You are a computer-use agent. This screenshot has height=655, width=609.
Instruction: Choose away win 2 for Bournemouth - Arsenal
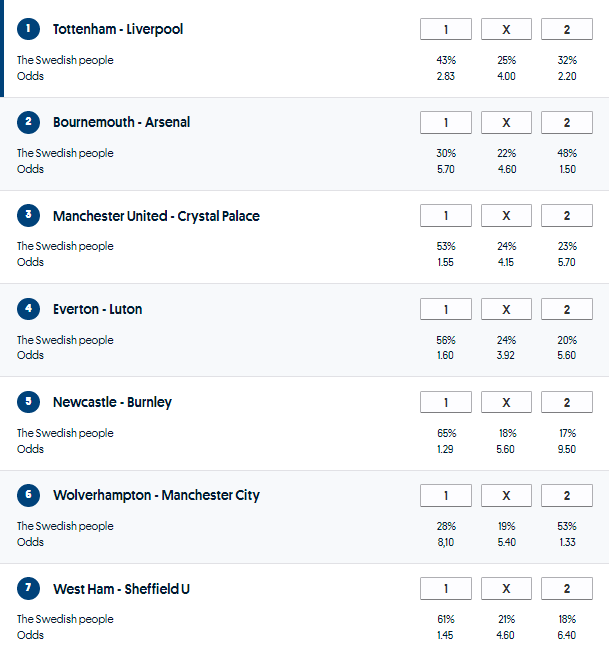coord(567,123)
